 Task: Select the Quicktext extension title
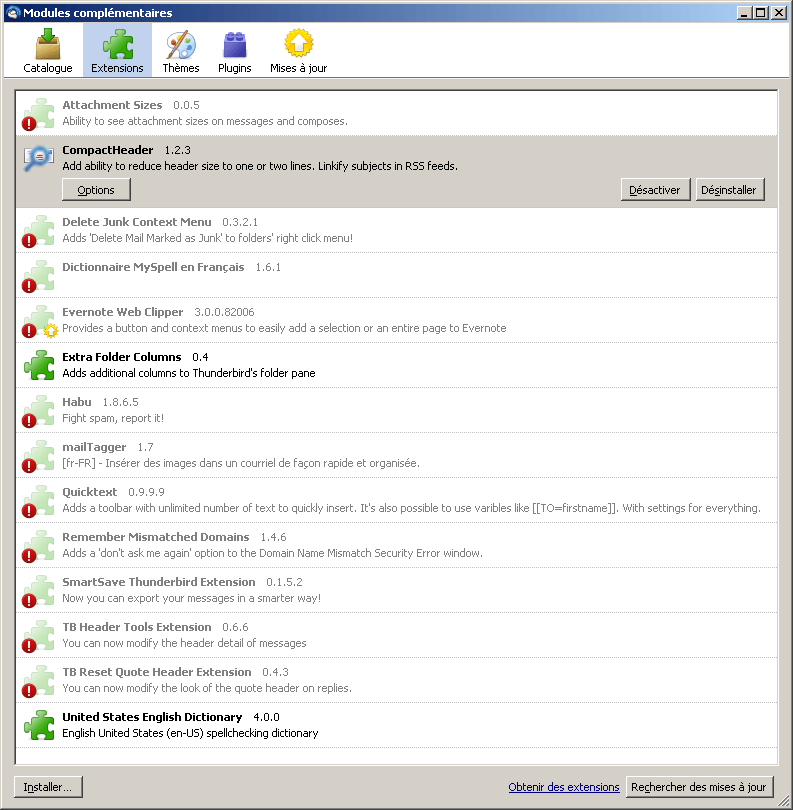(90, 492)
